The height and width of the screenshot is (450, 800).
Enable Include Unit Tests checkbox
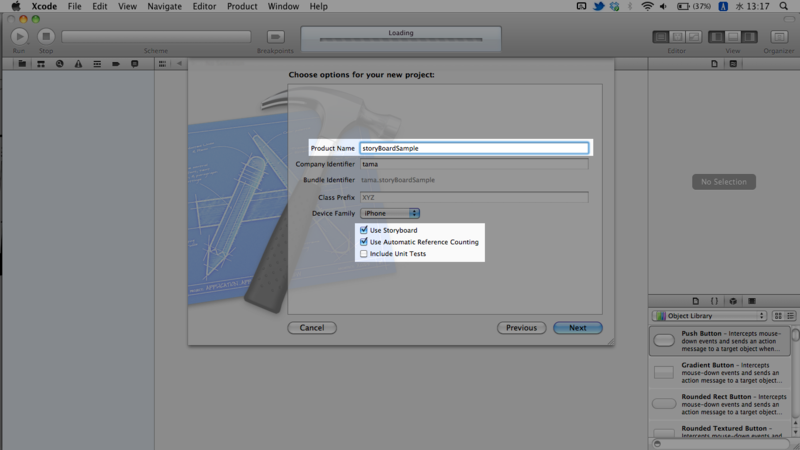[364, 254]
